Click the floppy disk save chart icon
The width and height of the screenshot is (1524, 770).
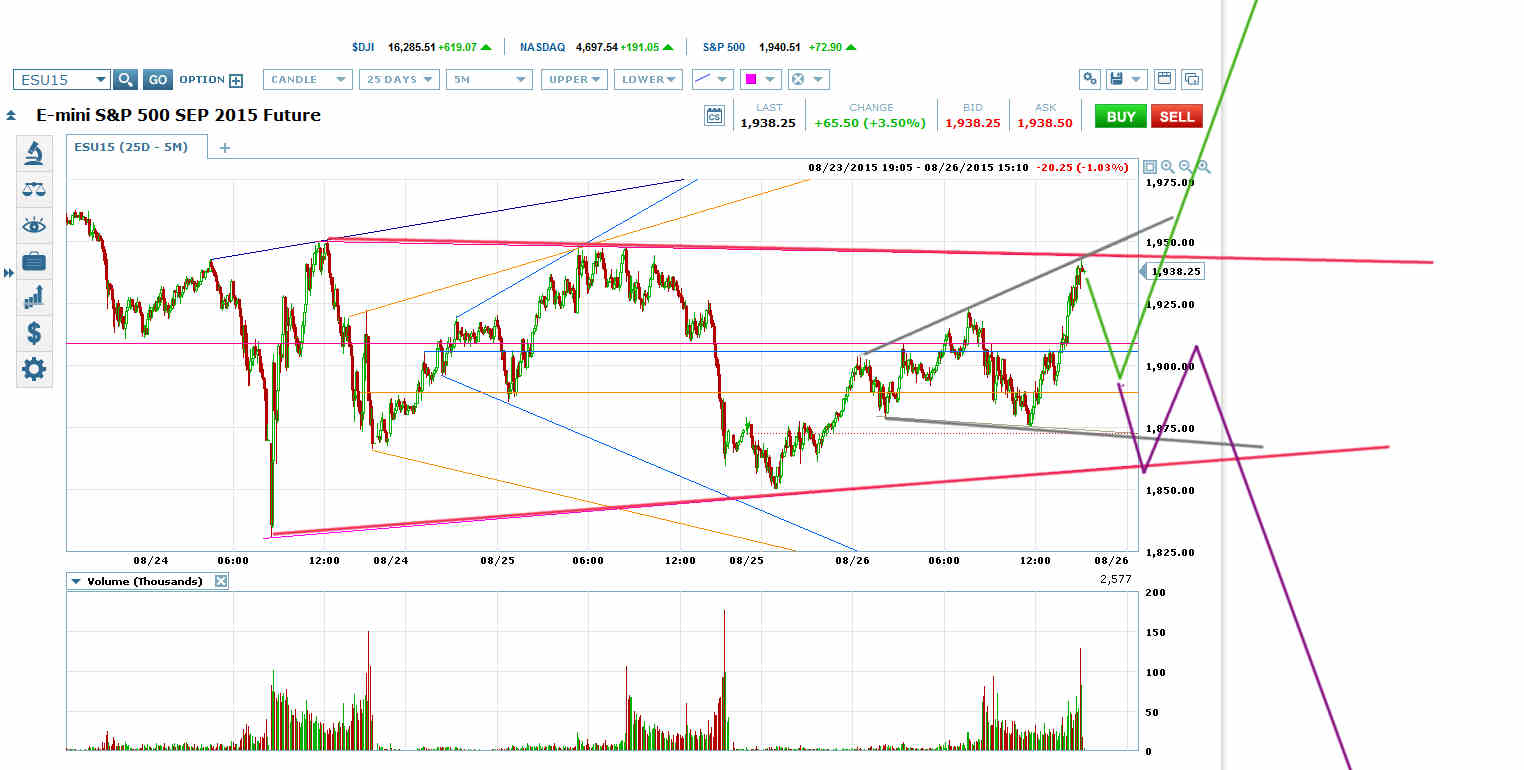[x=1117, y=79]
